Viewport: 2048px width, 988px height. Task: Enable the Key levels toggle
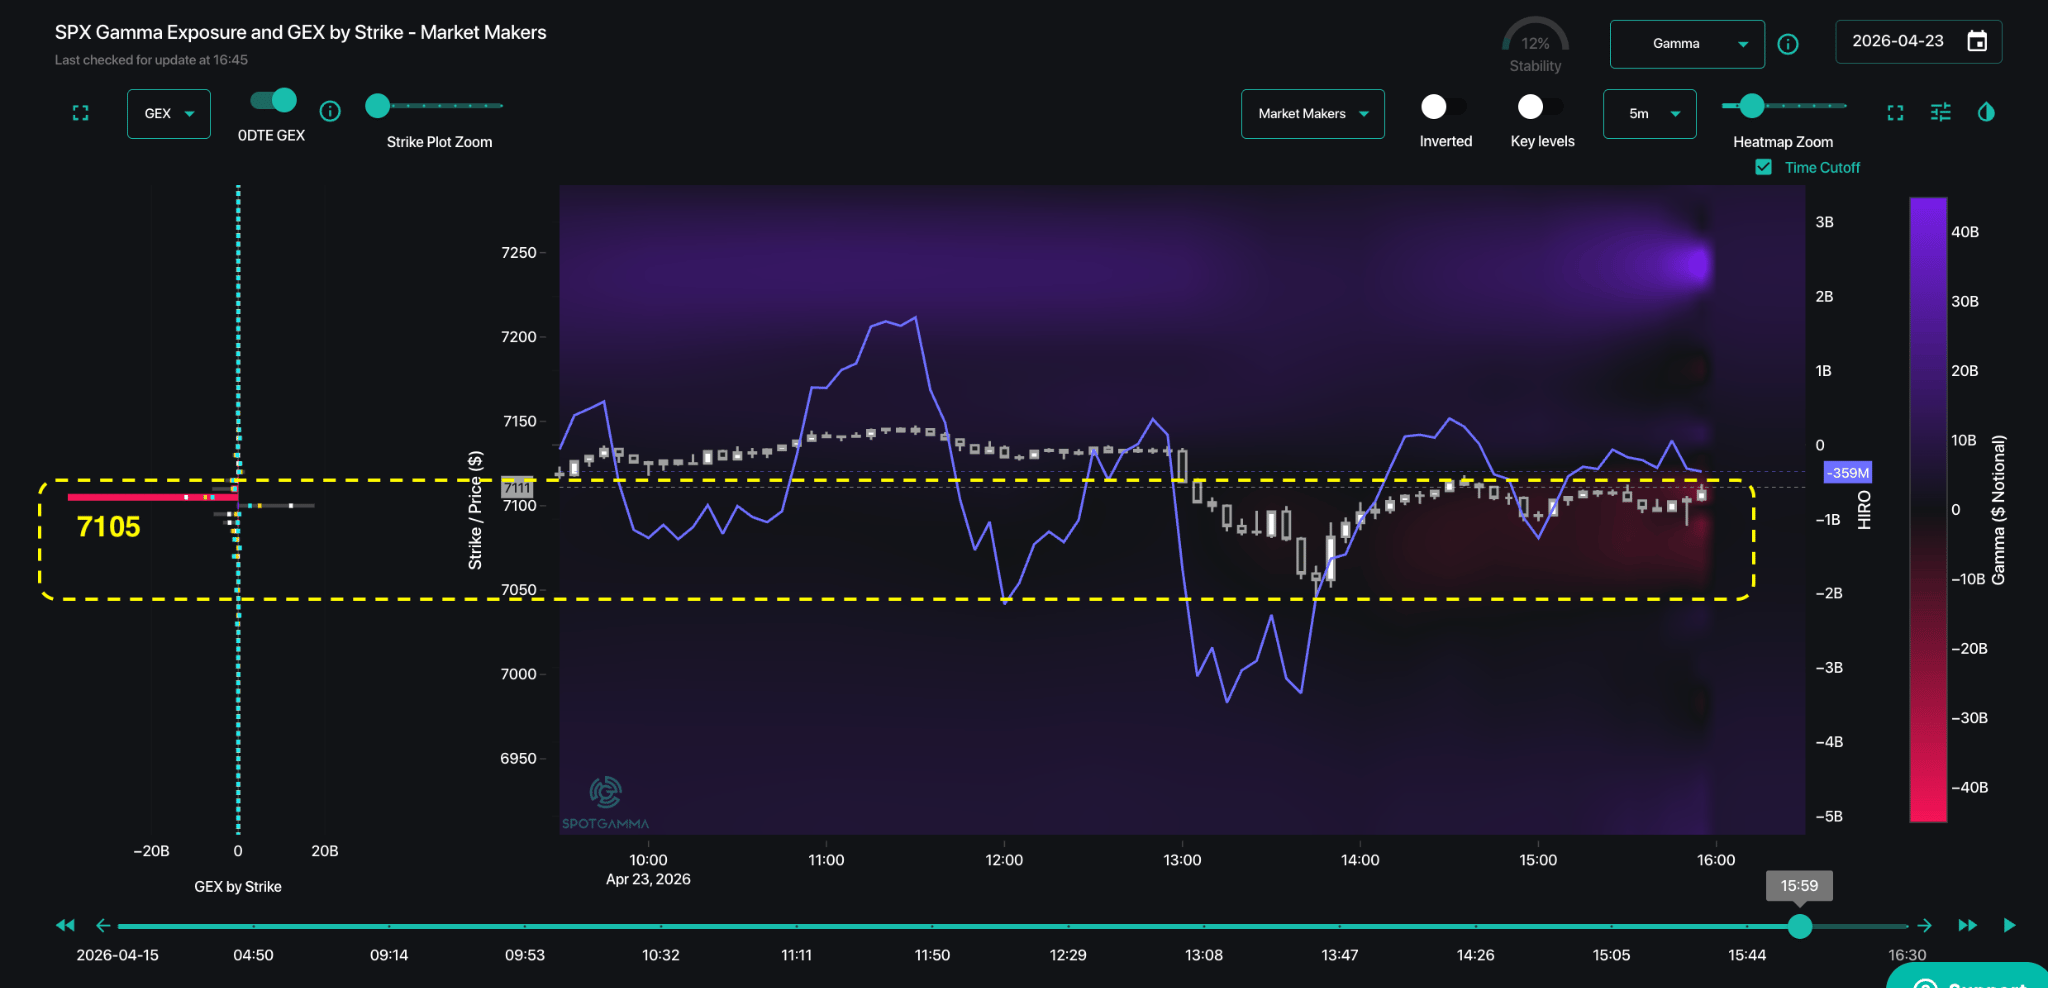(1541, 107)
